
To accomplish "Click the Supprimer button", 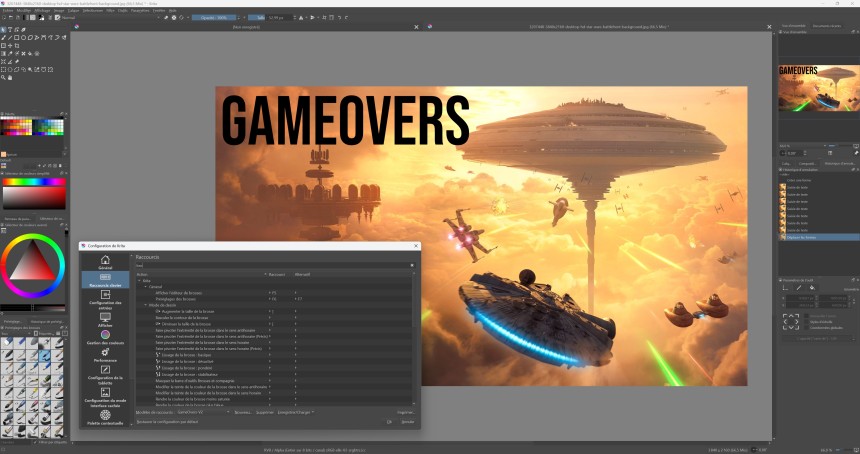I will pyautogui.click(x=263, y=411).
